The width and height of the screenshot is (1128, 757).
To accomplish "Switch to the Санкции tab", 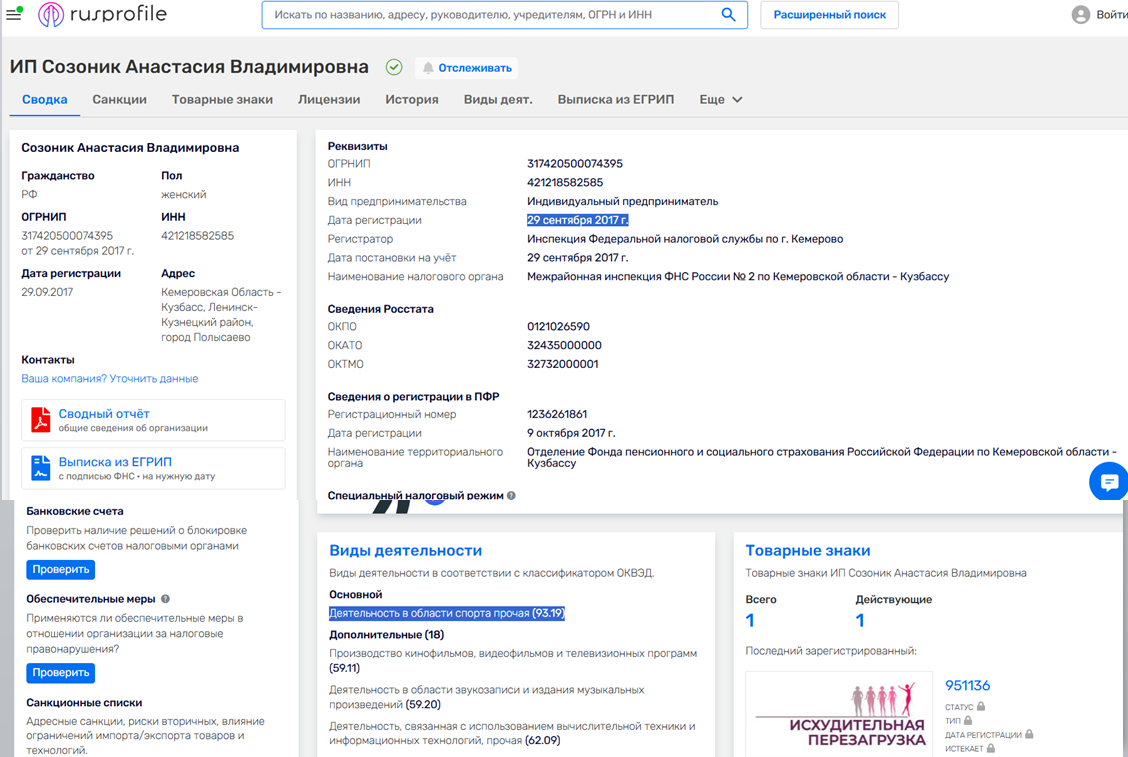I will 119,100.
